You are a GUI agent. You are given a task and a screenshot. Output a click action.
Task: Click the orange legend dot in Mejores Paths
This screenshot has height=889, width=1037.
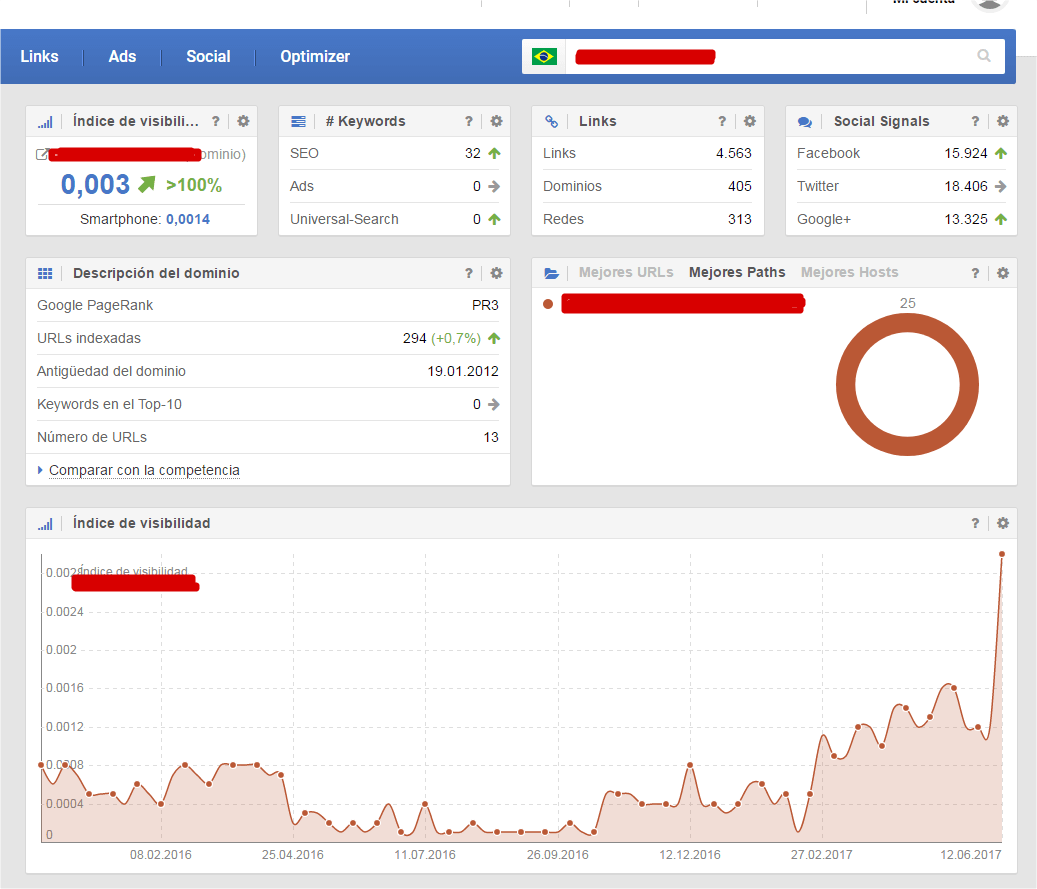point(548,304)
